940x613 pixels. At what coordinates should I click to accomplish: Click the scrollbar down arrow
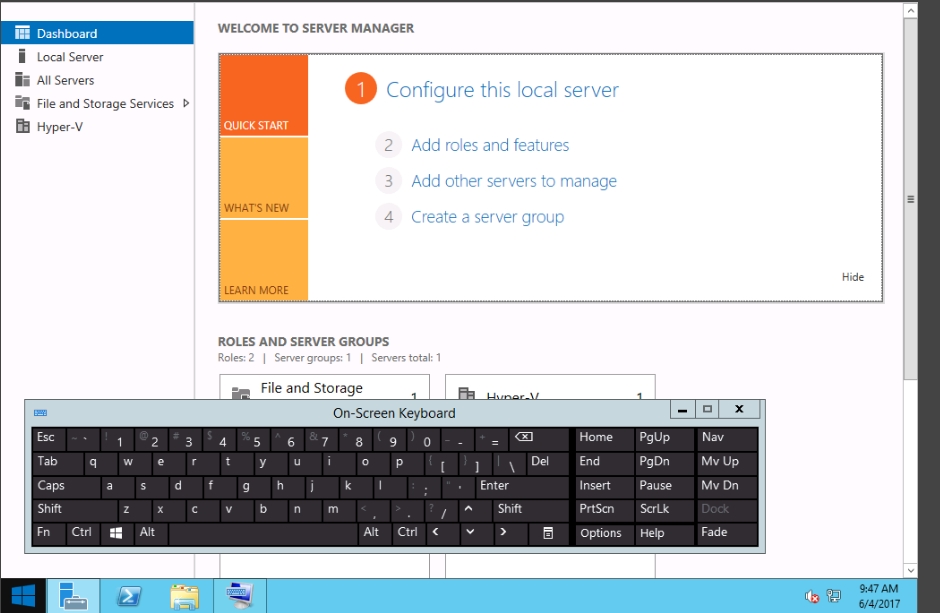coord(911,570)
